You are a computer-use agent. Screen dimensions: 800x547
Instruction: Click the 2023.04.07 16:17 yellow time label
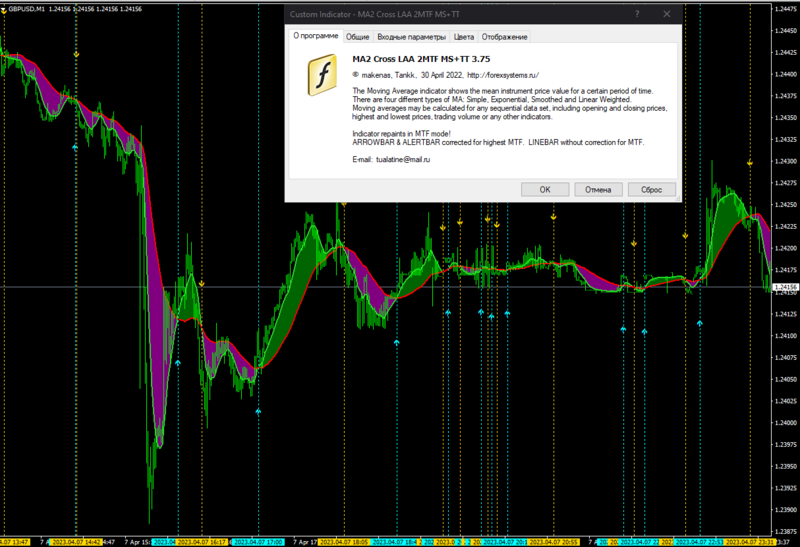(202, 542)
